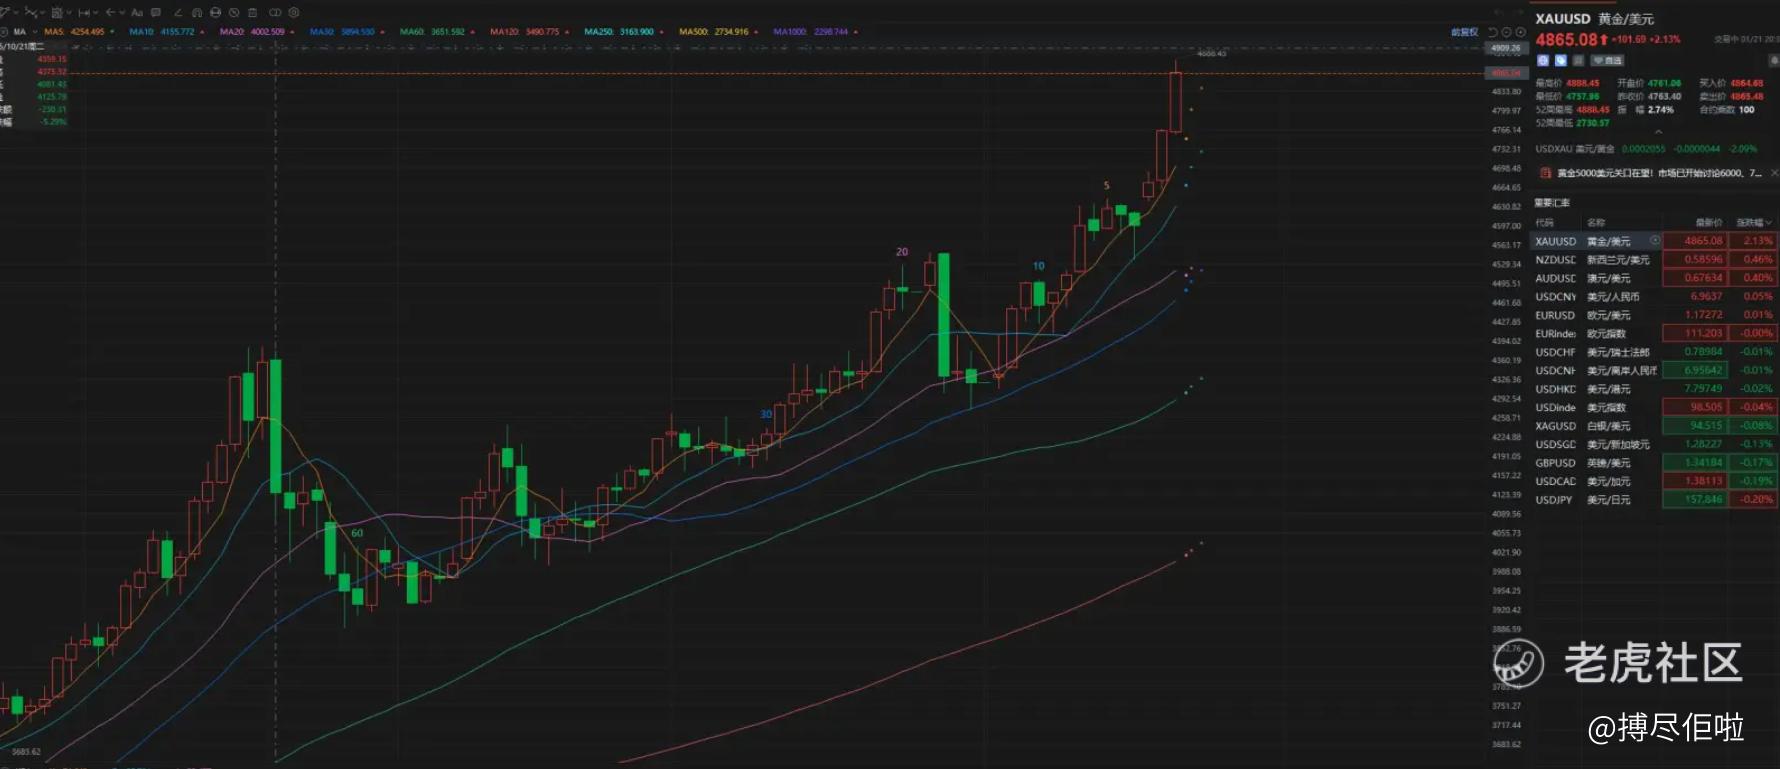Click the undo arrow icon next to 前复权
The image size is (1780, 769).
point(1493,32)
